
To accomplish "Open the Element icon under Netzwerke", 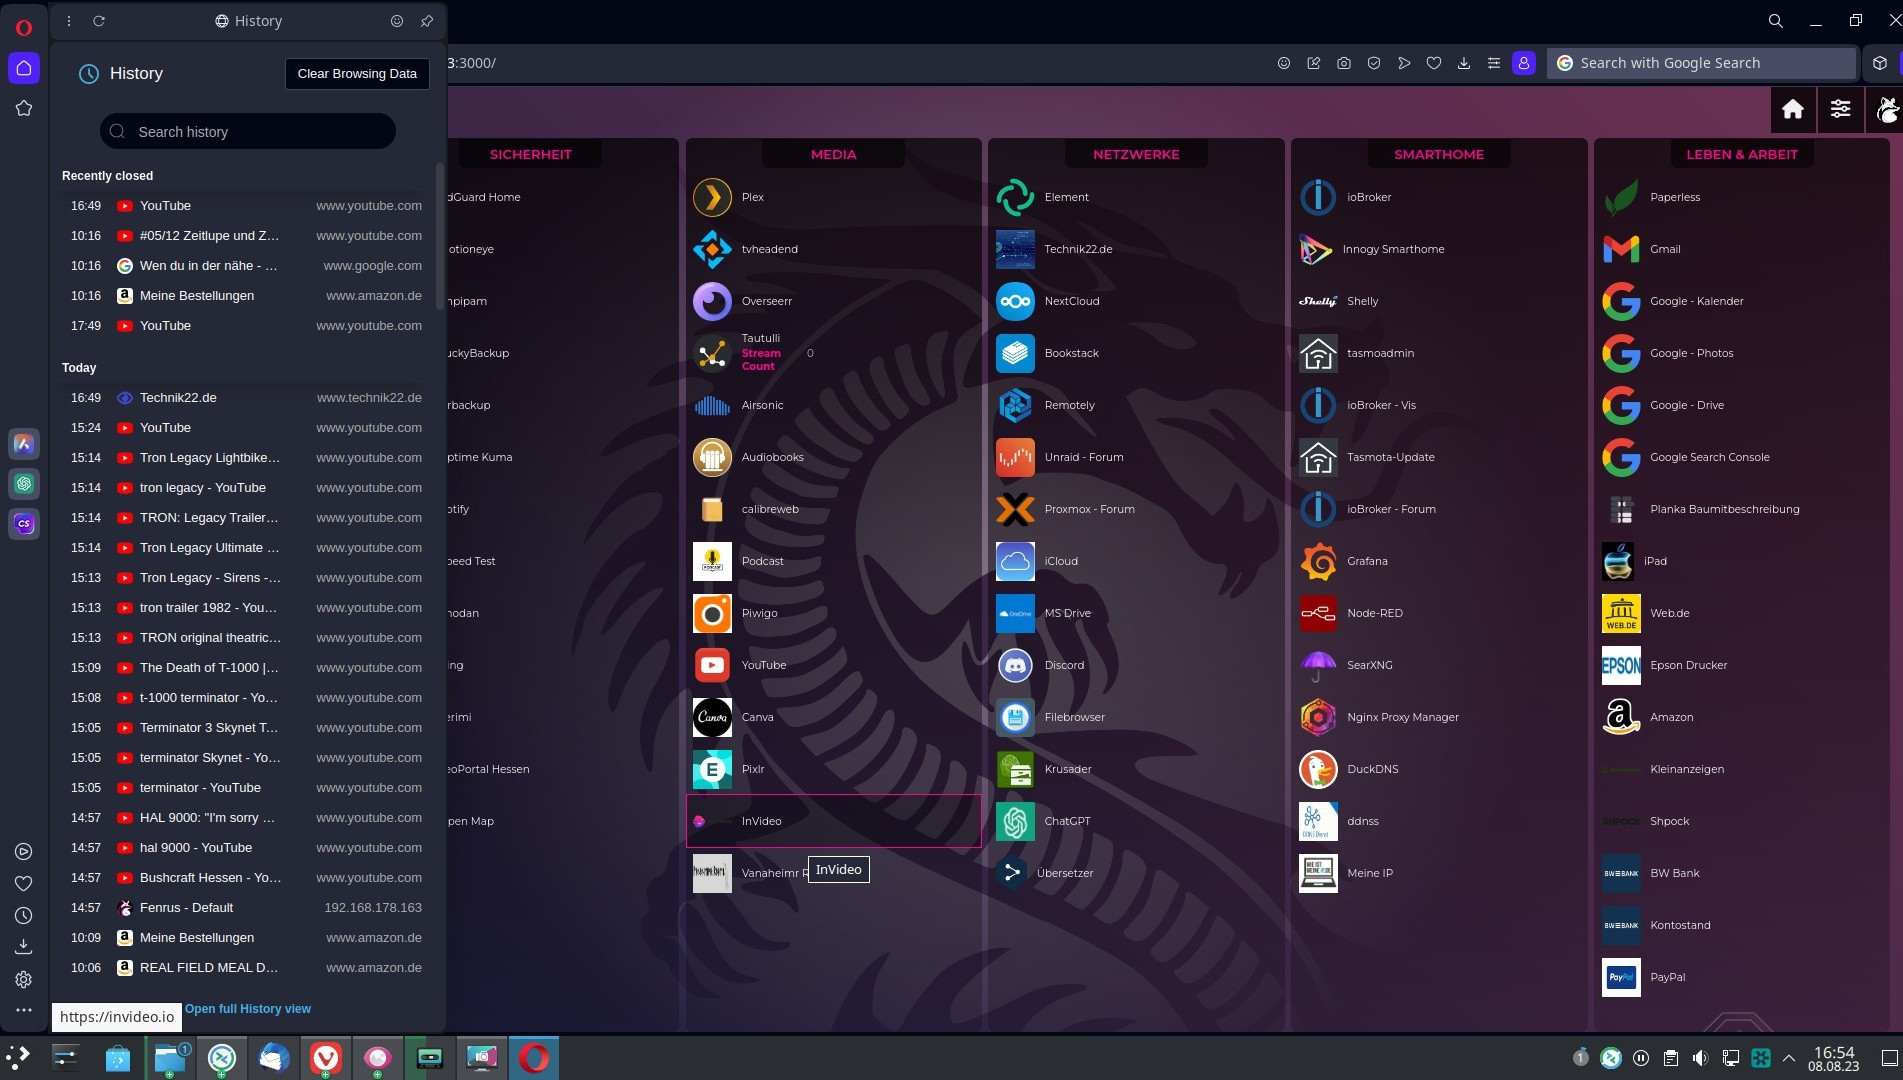I will [1015, 197].
